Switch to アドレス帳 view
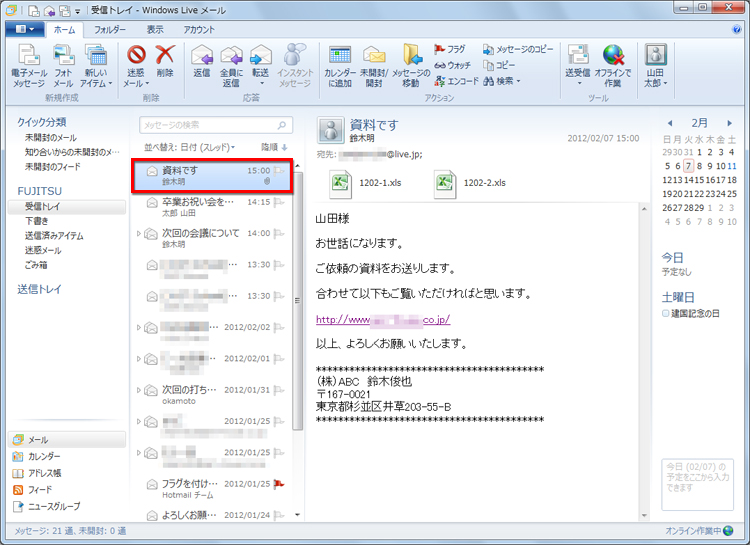The width and height of the screenshot is (750, 545). pos(37,473)
